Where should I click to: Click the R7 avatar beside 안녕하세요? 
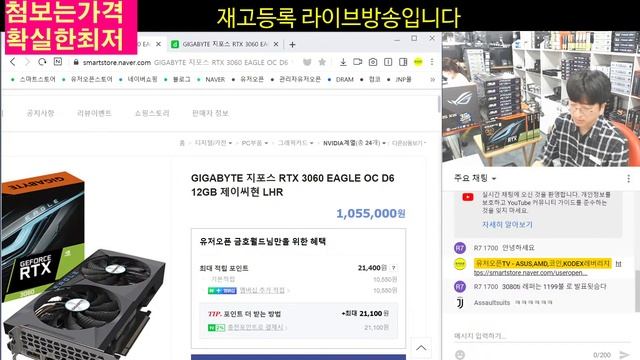(x=460, y=248)
